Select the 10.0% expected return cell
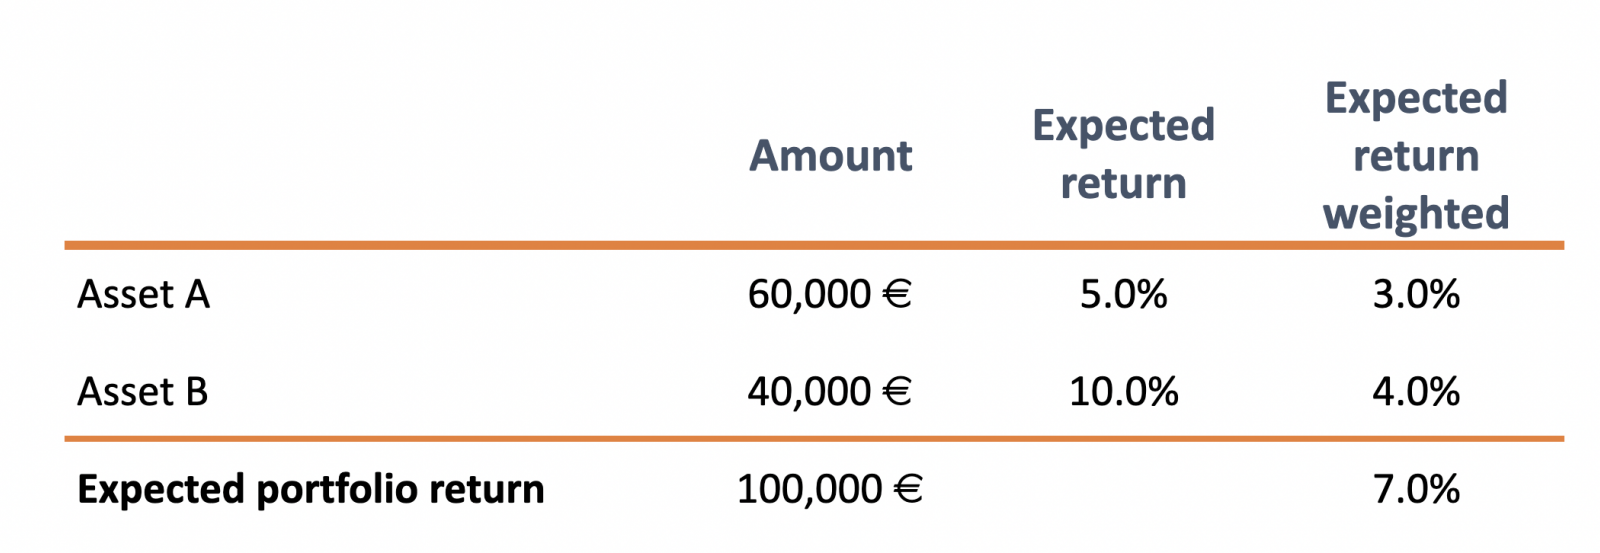1600x553 pixels. click(x=1123, y=391)
